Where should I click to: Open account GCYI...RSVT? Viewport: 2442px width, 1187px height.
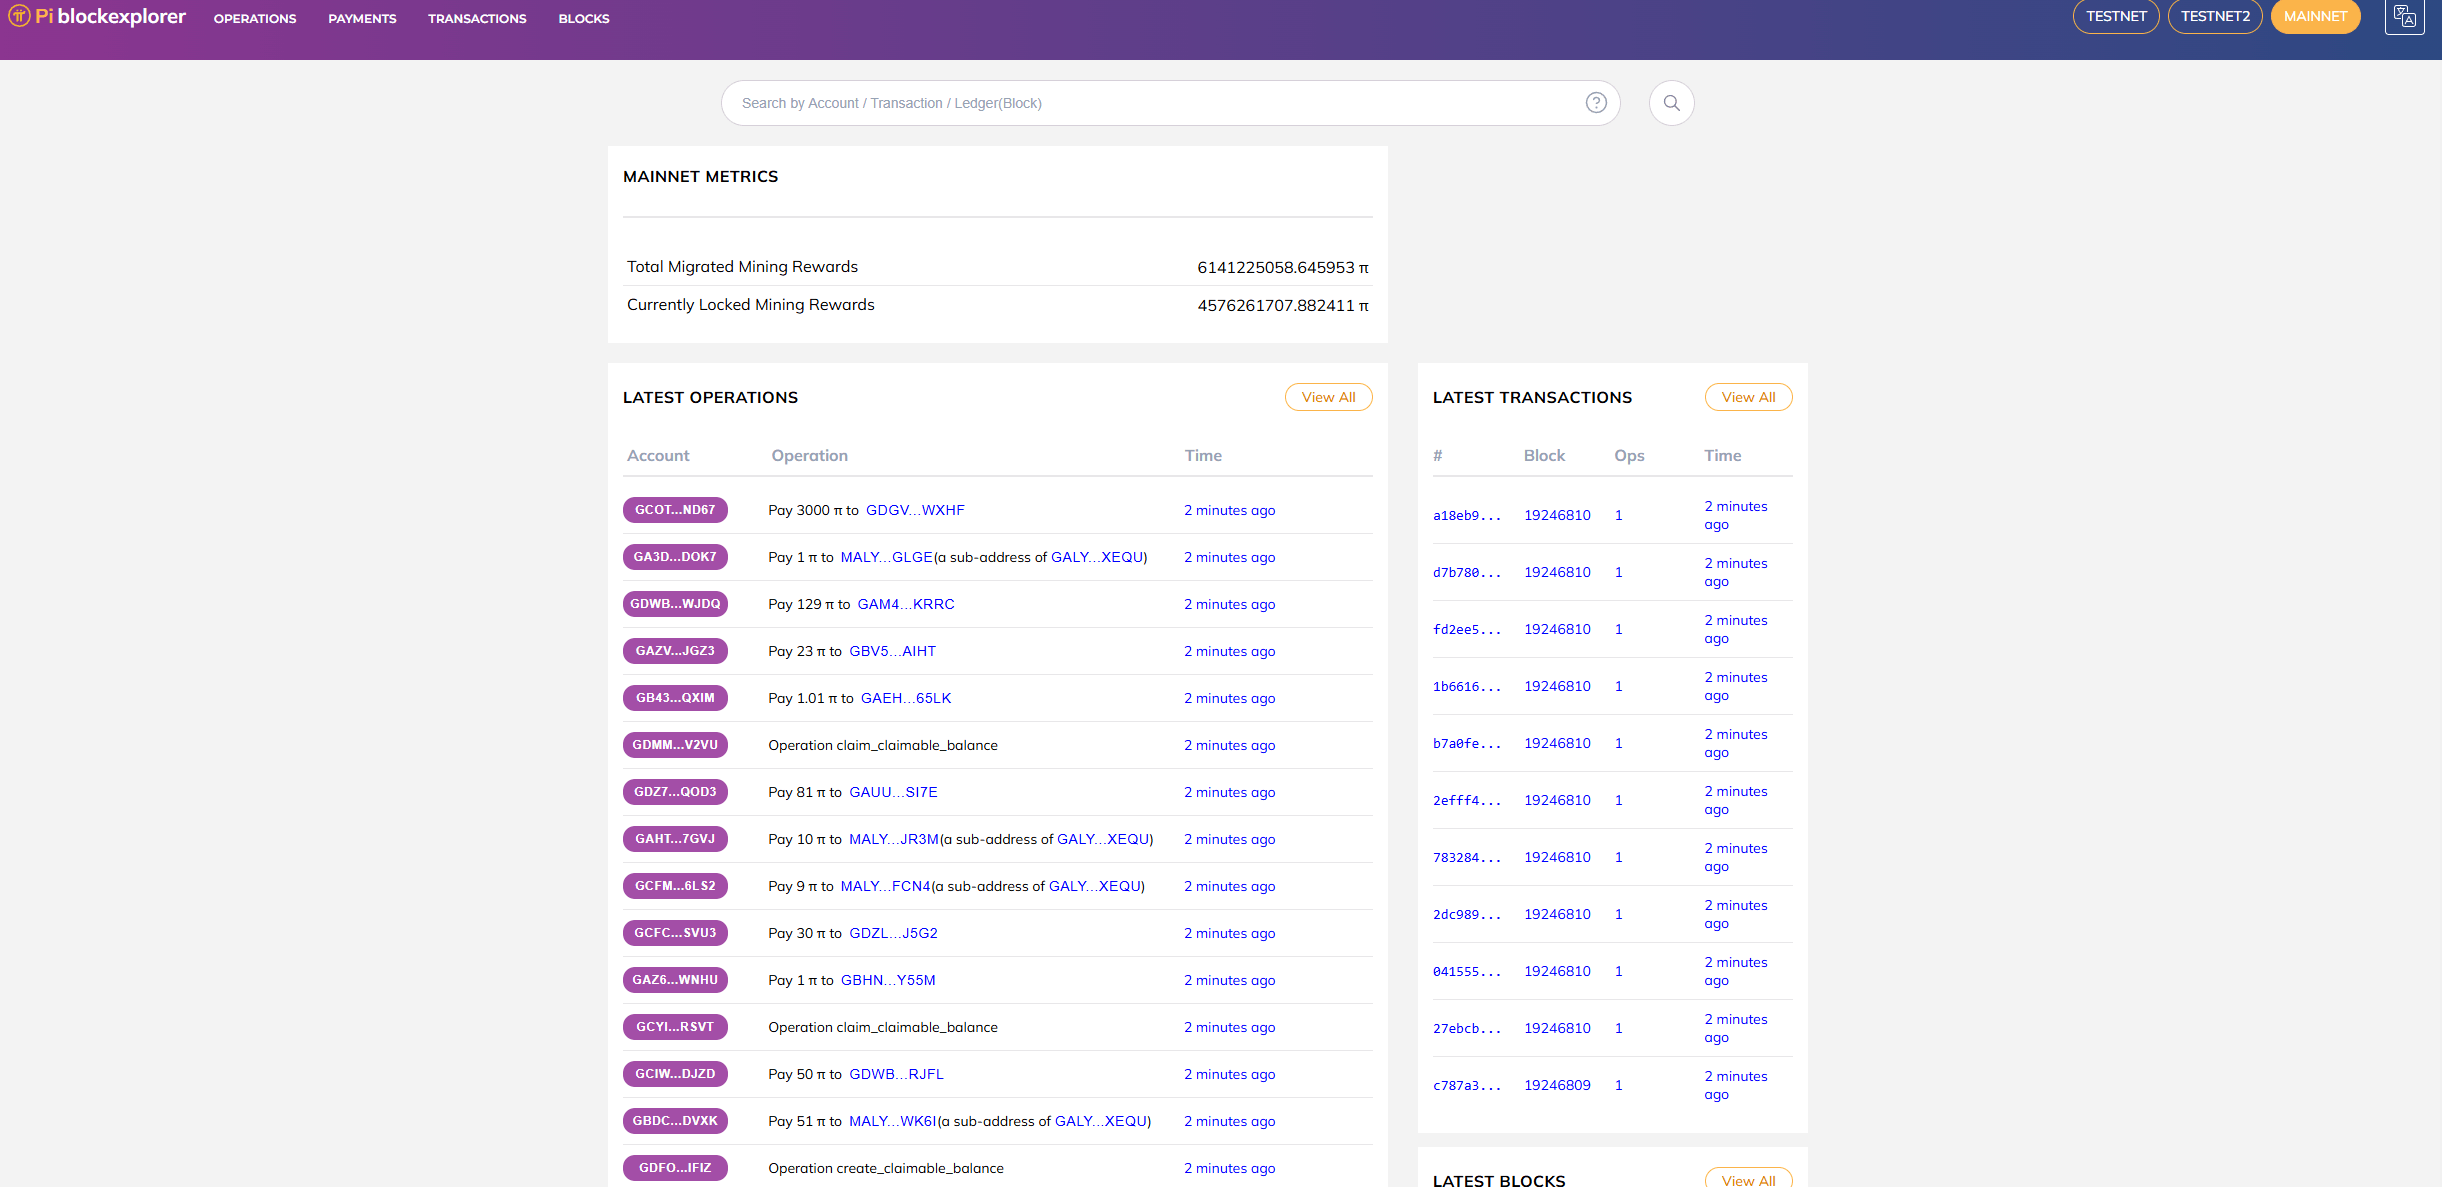675,1027
